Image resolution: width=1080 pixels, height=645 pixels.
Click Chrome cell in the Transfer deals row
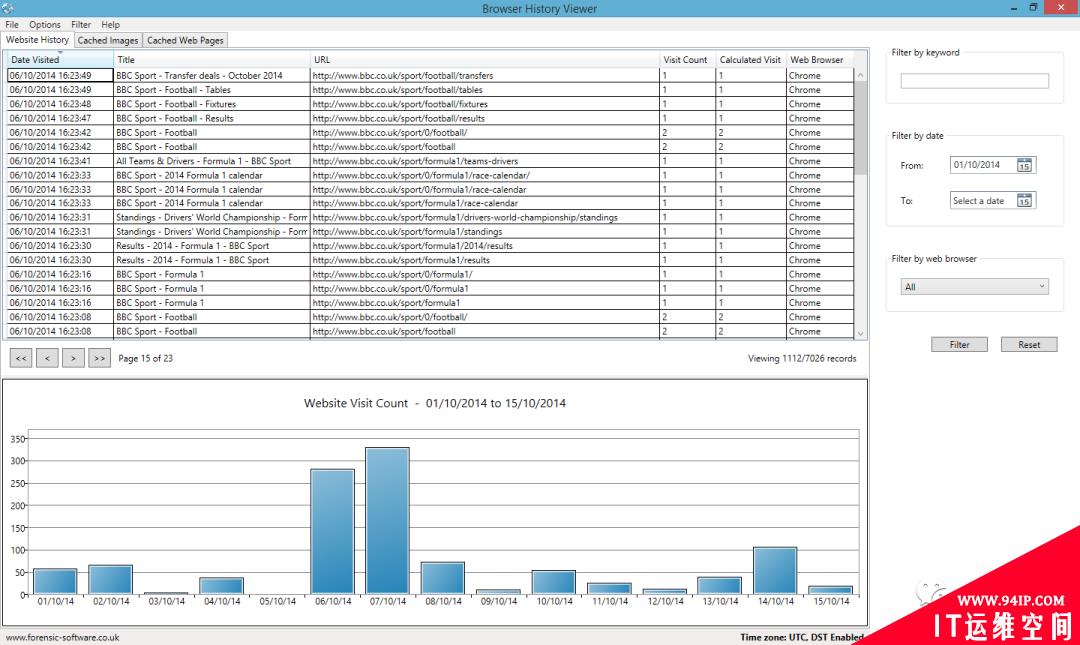pos(820,76)
